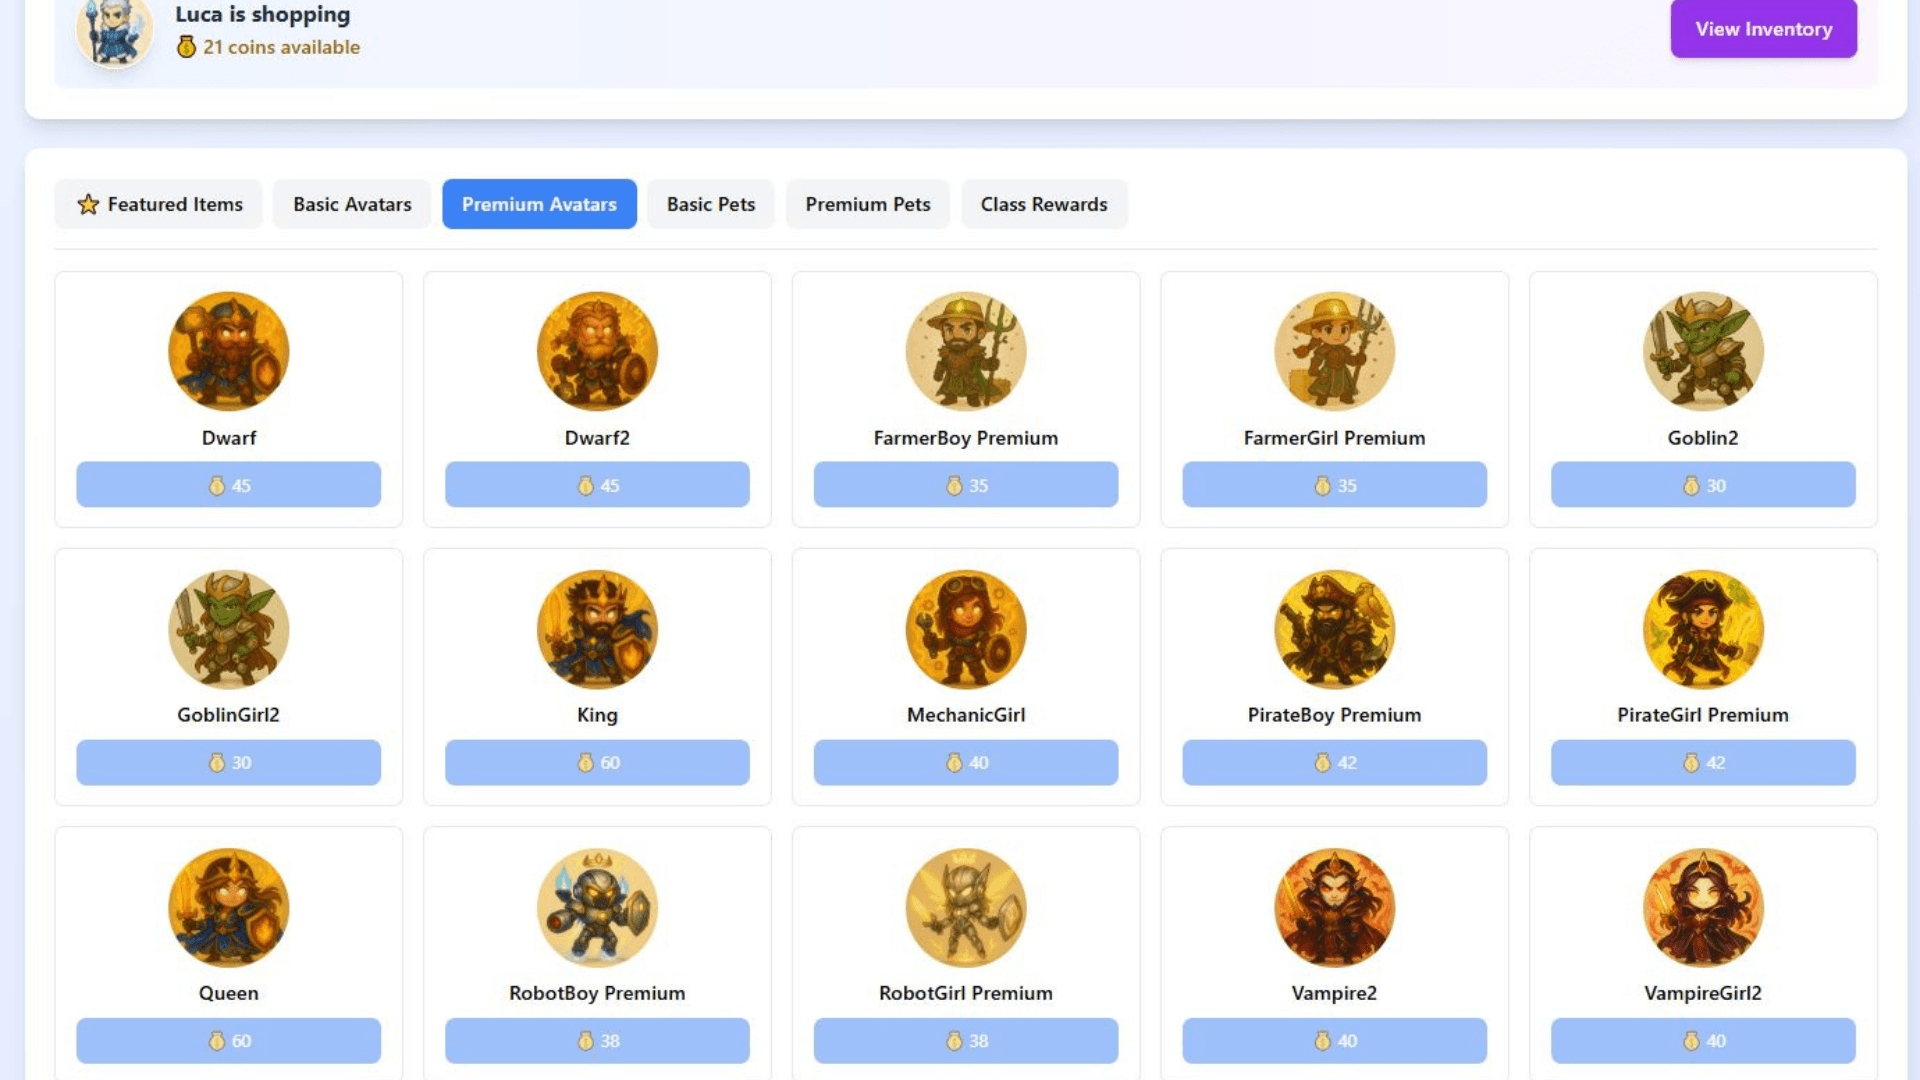Select the Dwarf avatar image
Viewport: 1920px width, 1080px height.
pos(228,351)
